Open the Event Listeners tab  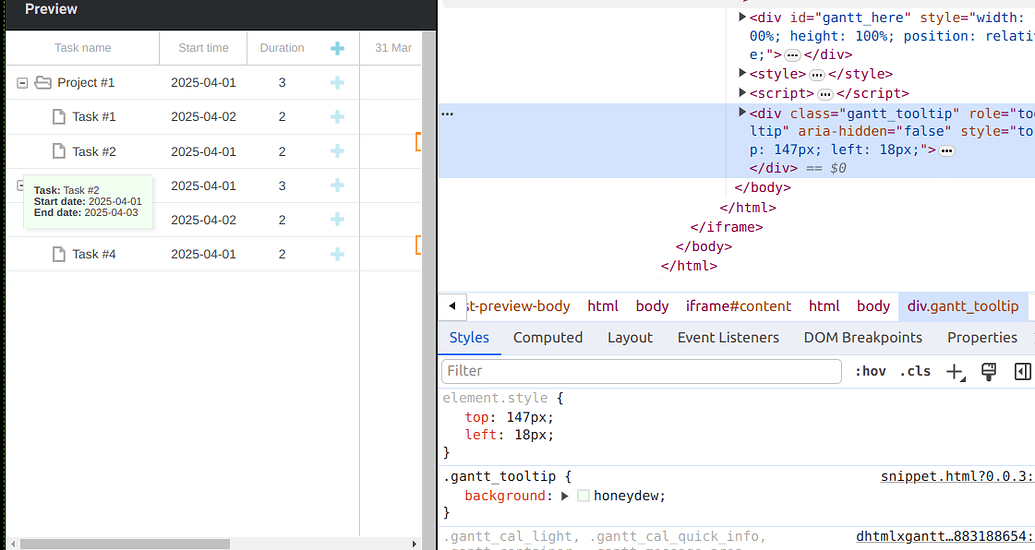point(727,338)
